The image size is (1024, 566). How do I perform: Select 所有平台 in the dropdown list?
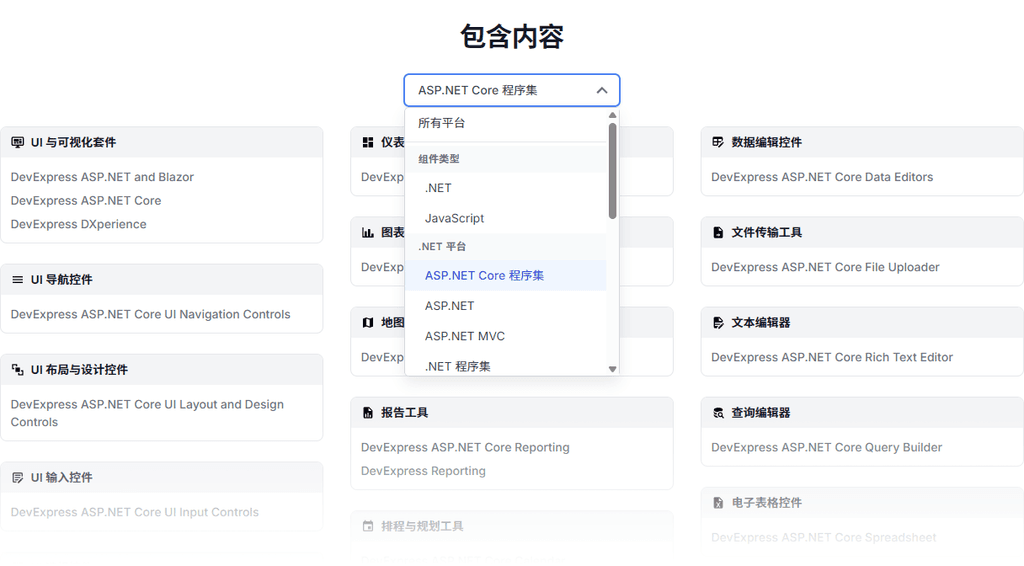505,123
